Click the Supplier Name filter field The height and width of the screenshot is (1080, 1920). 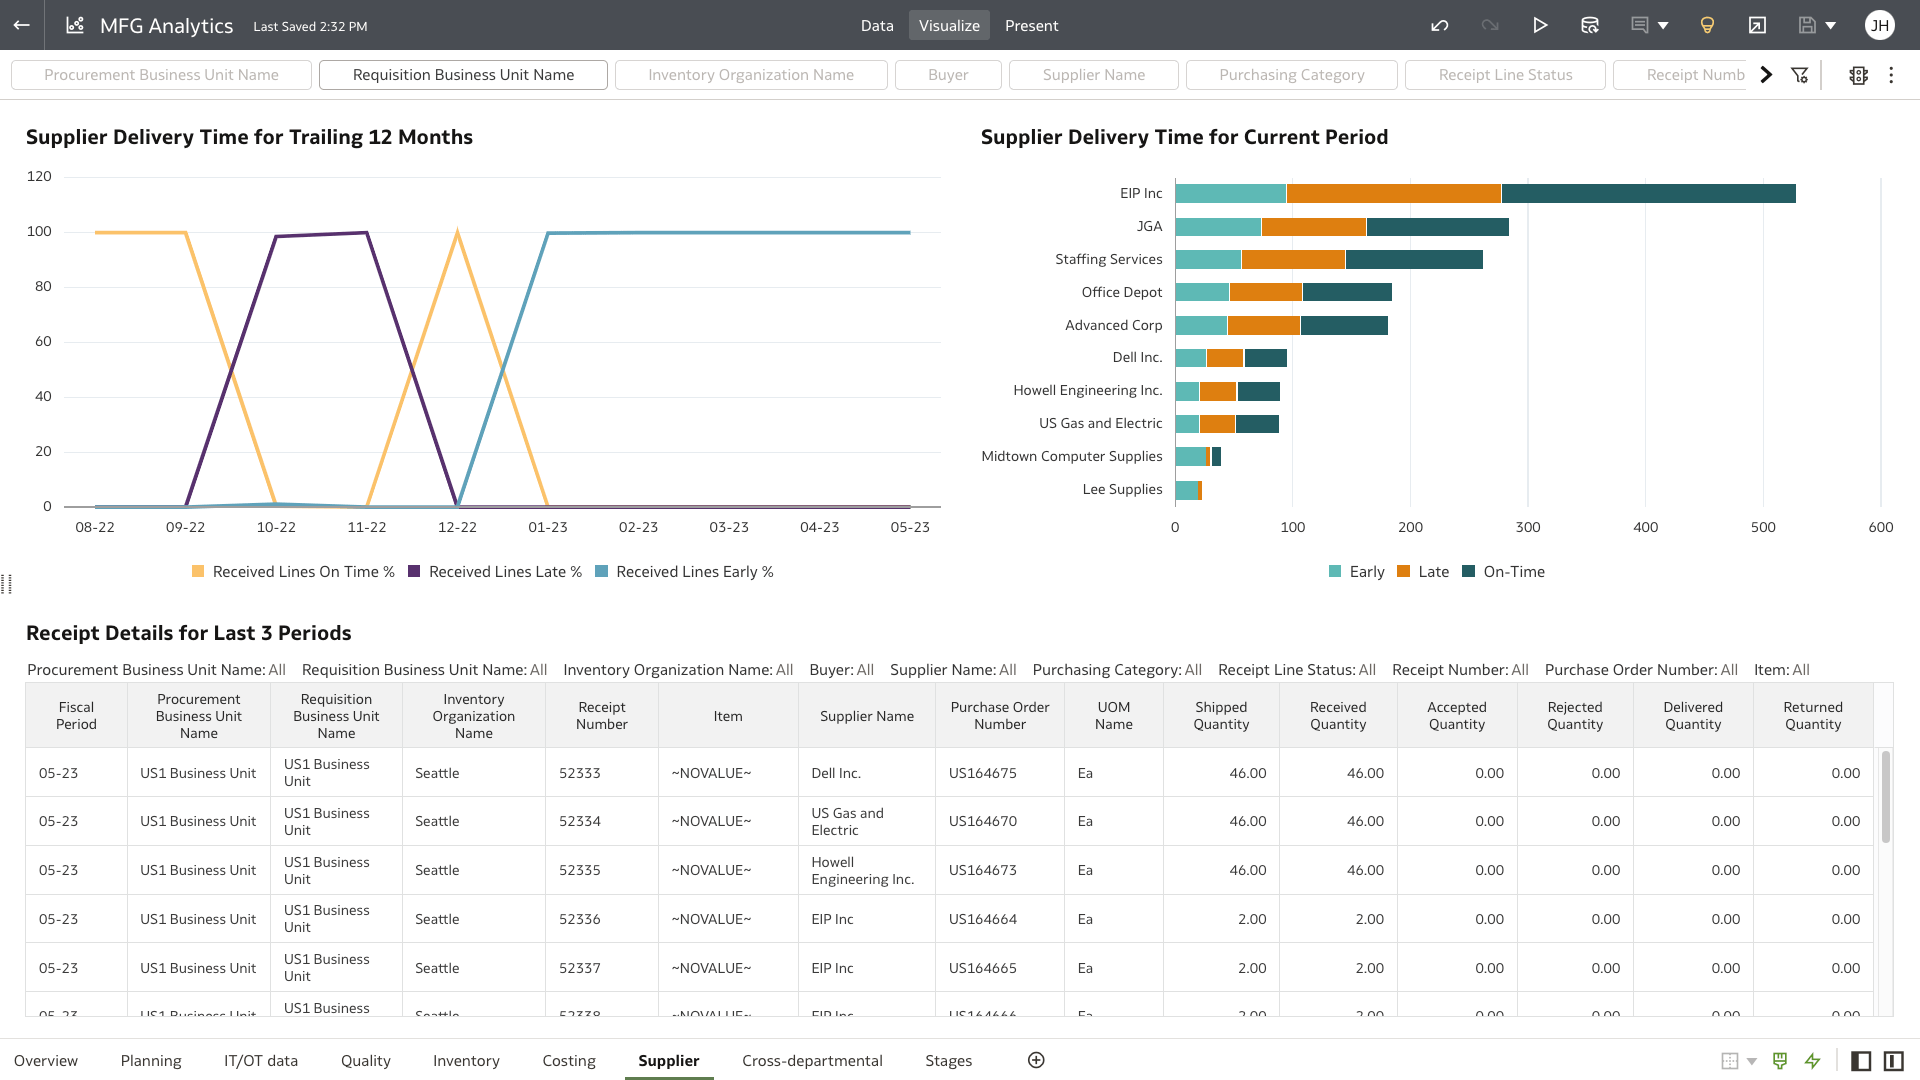click(x=1093, y=75)
